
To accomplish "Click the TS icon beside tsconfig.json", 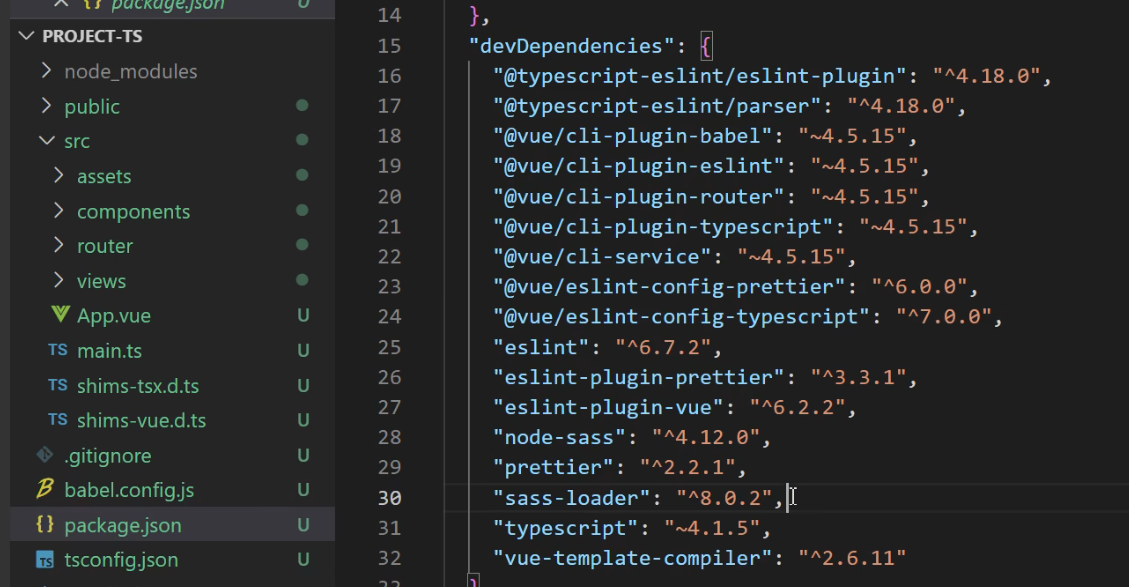I will coord(45,560).
